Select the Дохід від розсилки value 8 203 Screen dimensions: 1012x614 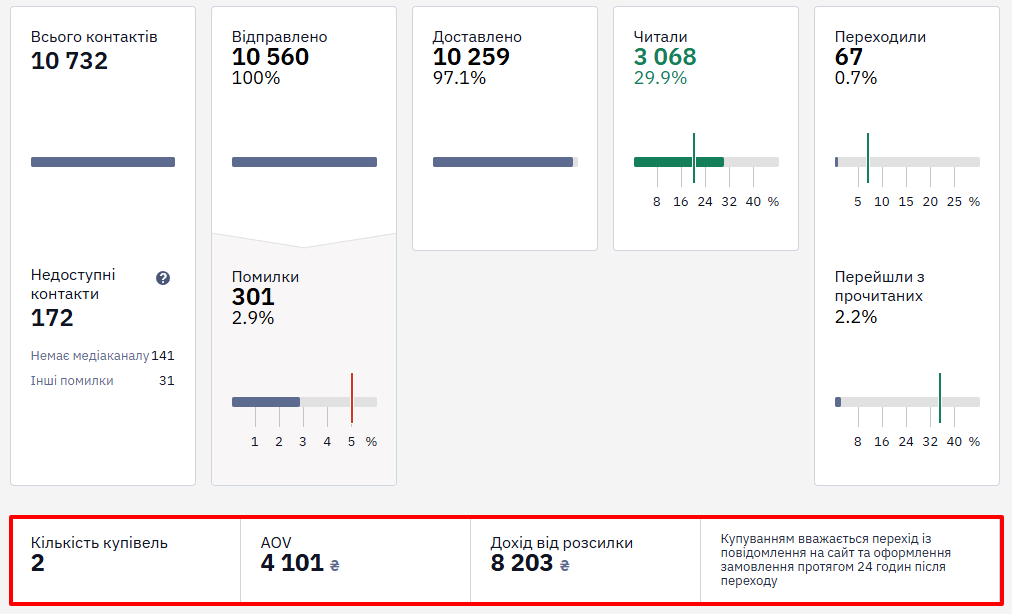click(x=521, y=563)
